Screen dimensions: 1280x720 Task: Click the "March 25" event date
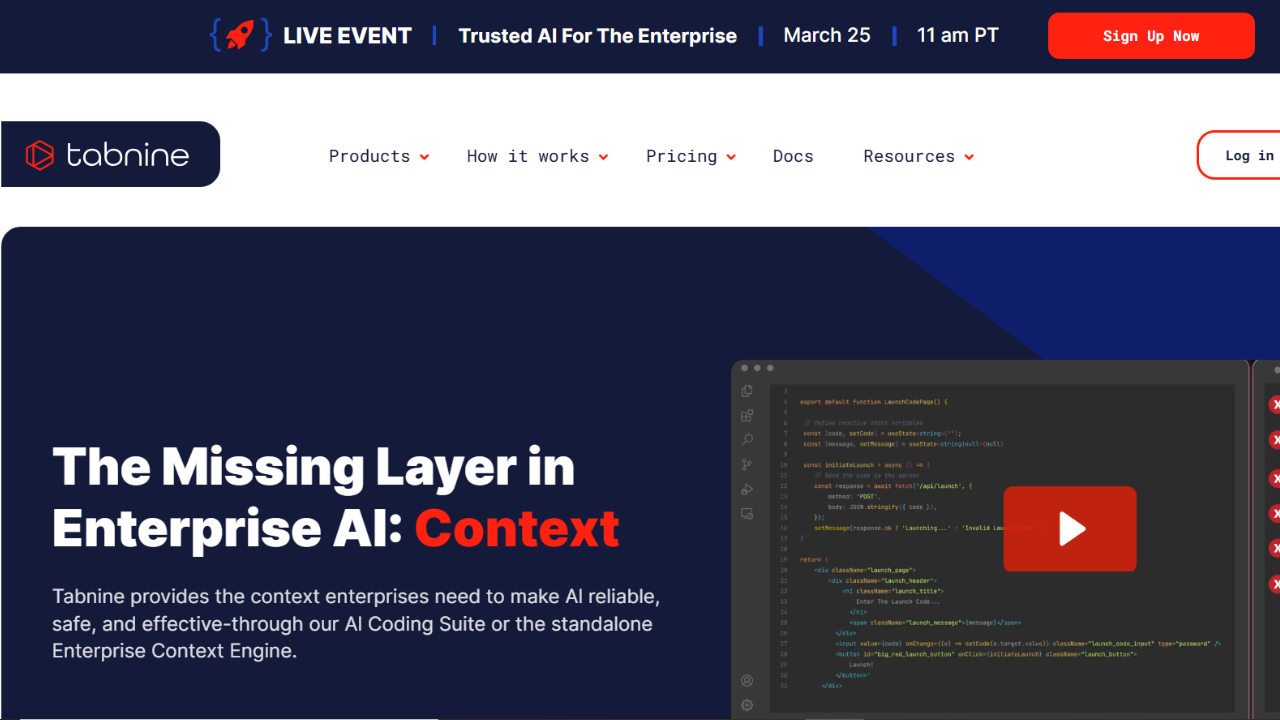point(827,35)
